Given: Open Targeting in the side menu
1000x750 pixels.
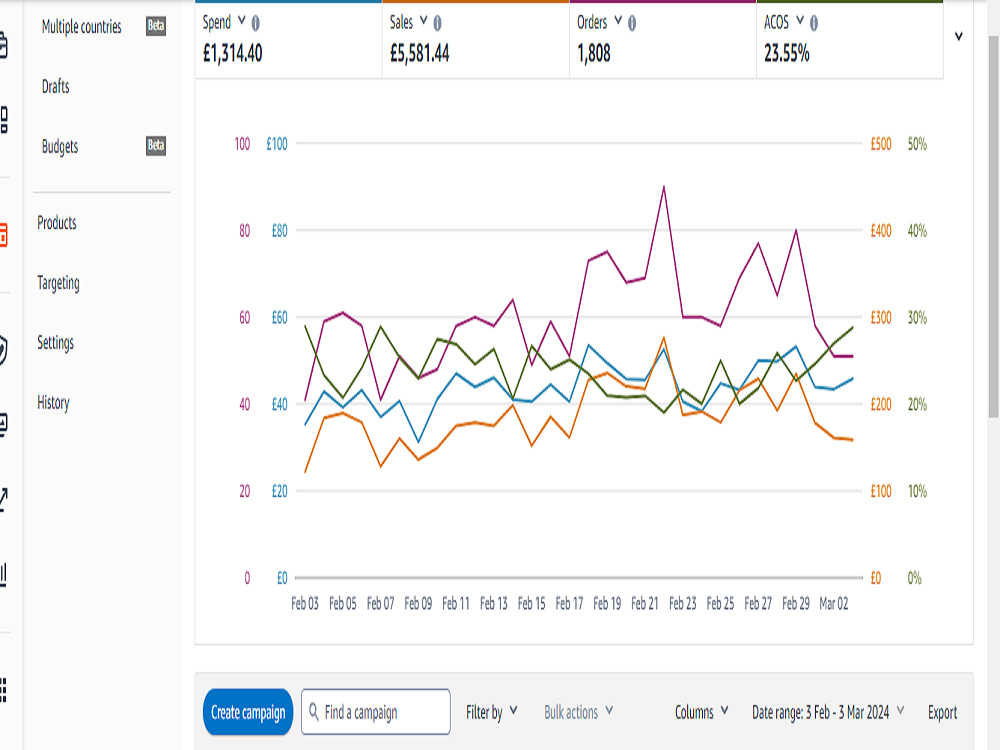Looking at the screenshot, I should (58, 283).
